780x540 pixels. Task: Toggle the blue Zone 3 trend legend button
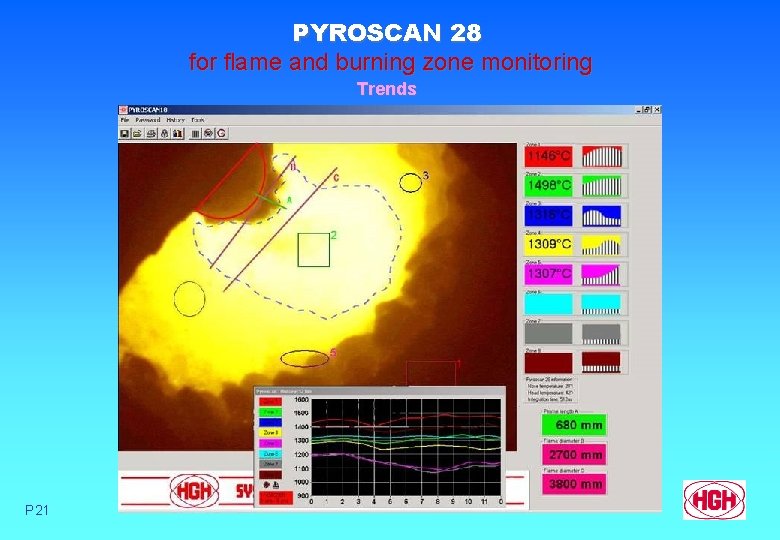coord(271,423)
